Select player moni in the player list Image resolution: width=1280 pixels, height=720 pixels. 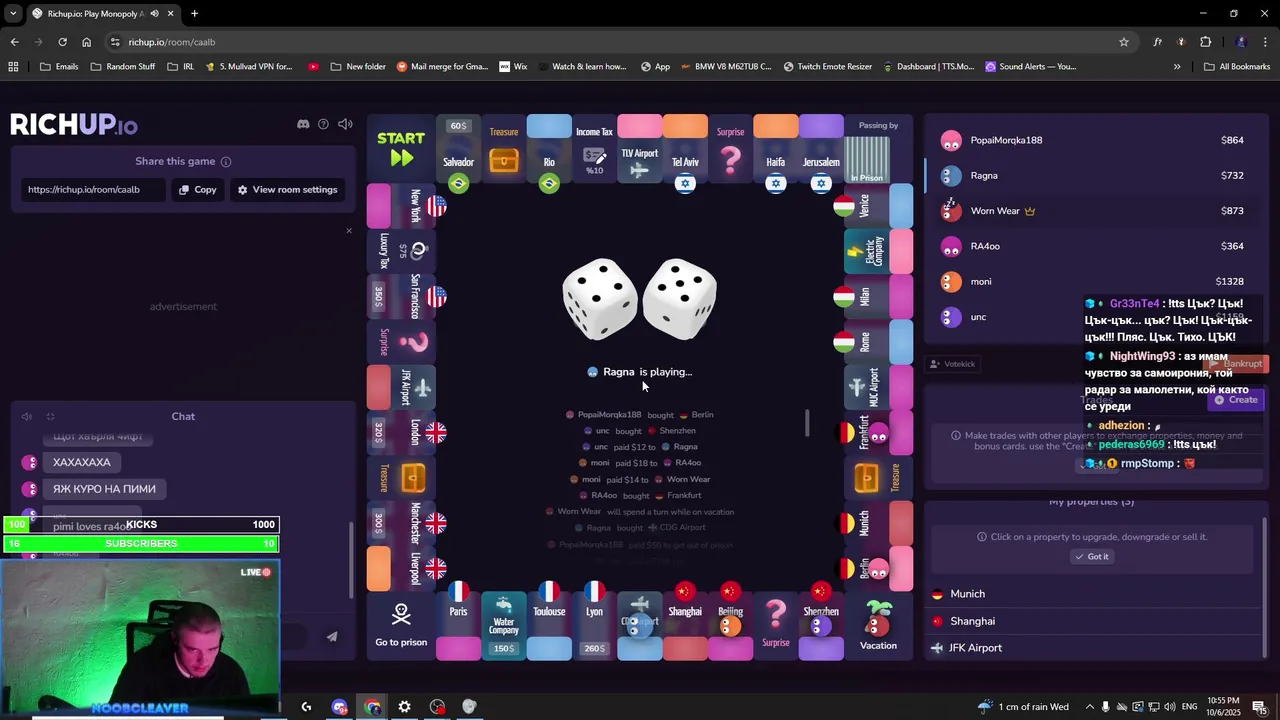point(1092,282)
